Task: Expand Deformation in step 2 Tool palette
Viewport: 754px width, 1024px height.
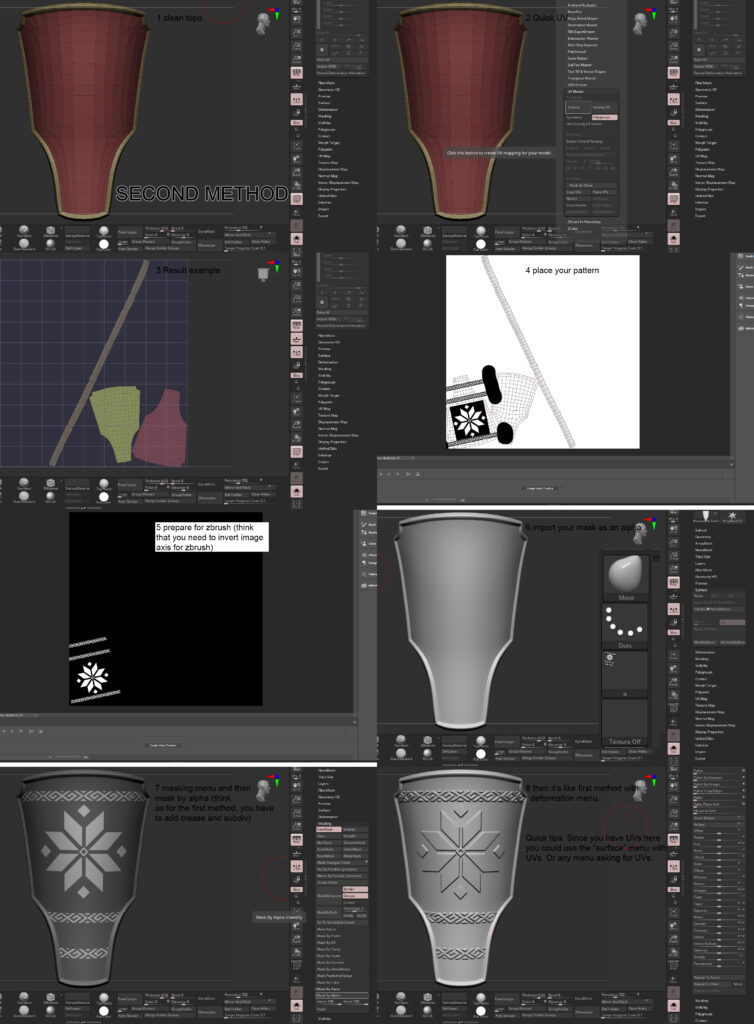Action: 705,110
